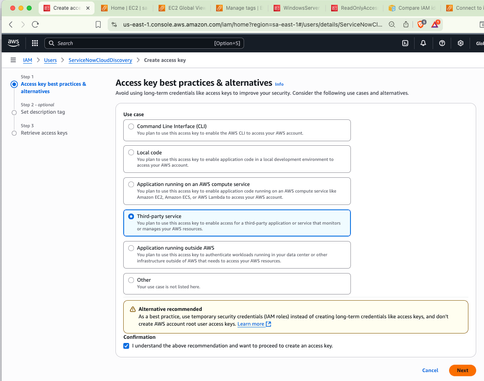Click the browser address bar URL

click(252, 24)
